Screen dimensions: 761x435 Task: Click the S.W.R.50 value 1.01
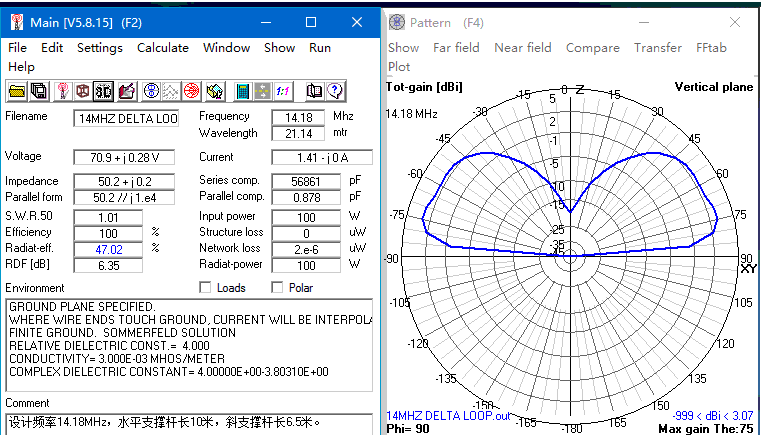tap(108, 218)
